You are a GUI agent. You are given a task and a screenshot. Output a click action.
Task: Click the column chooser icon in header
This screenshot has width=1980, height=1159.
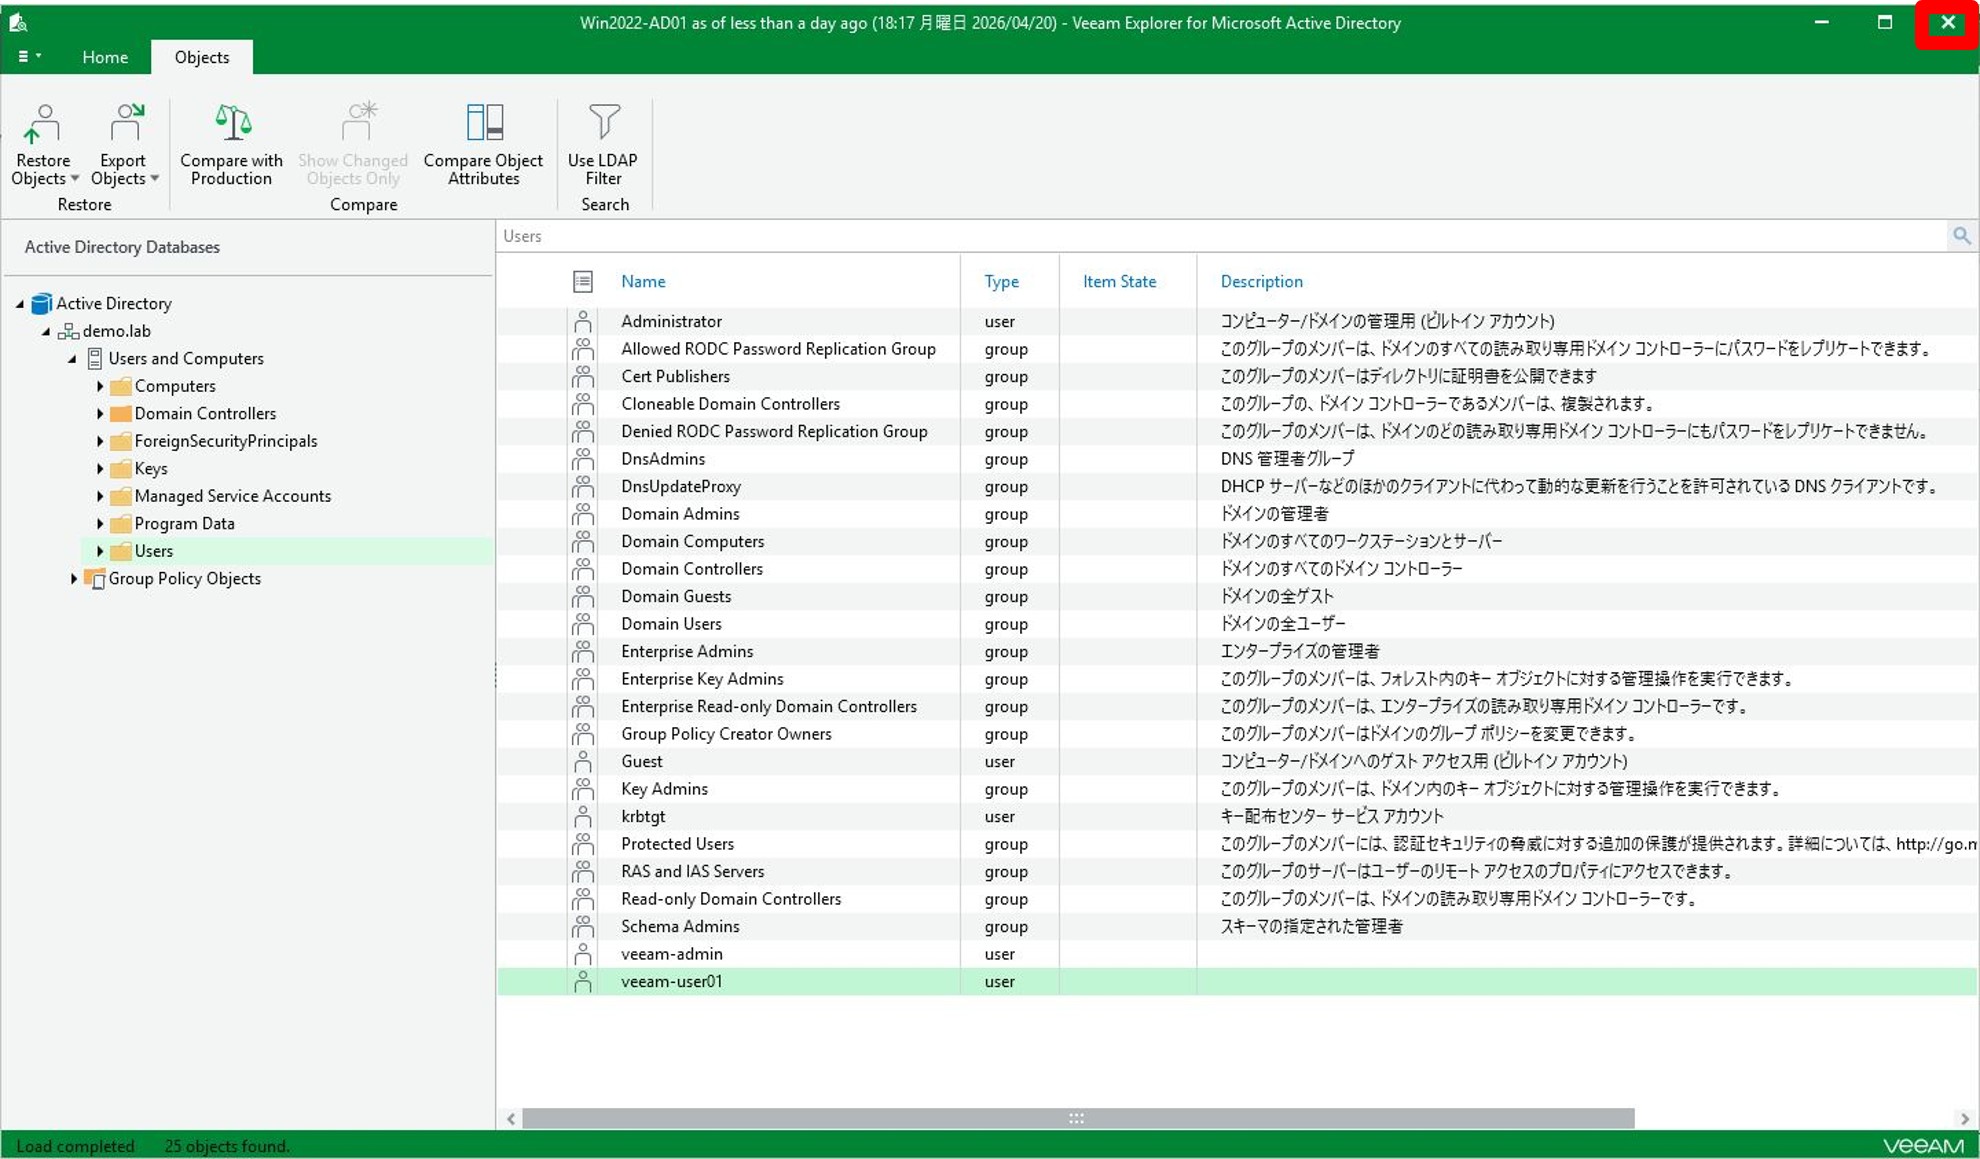coord(583,282)
